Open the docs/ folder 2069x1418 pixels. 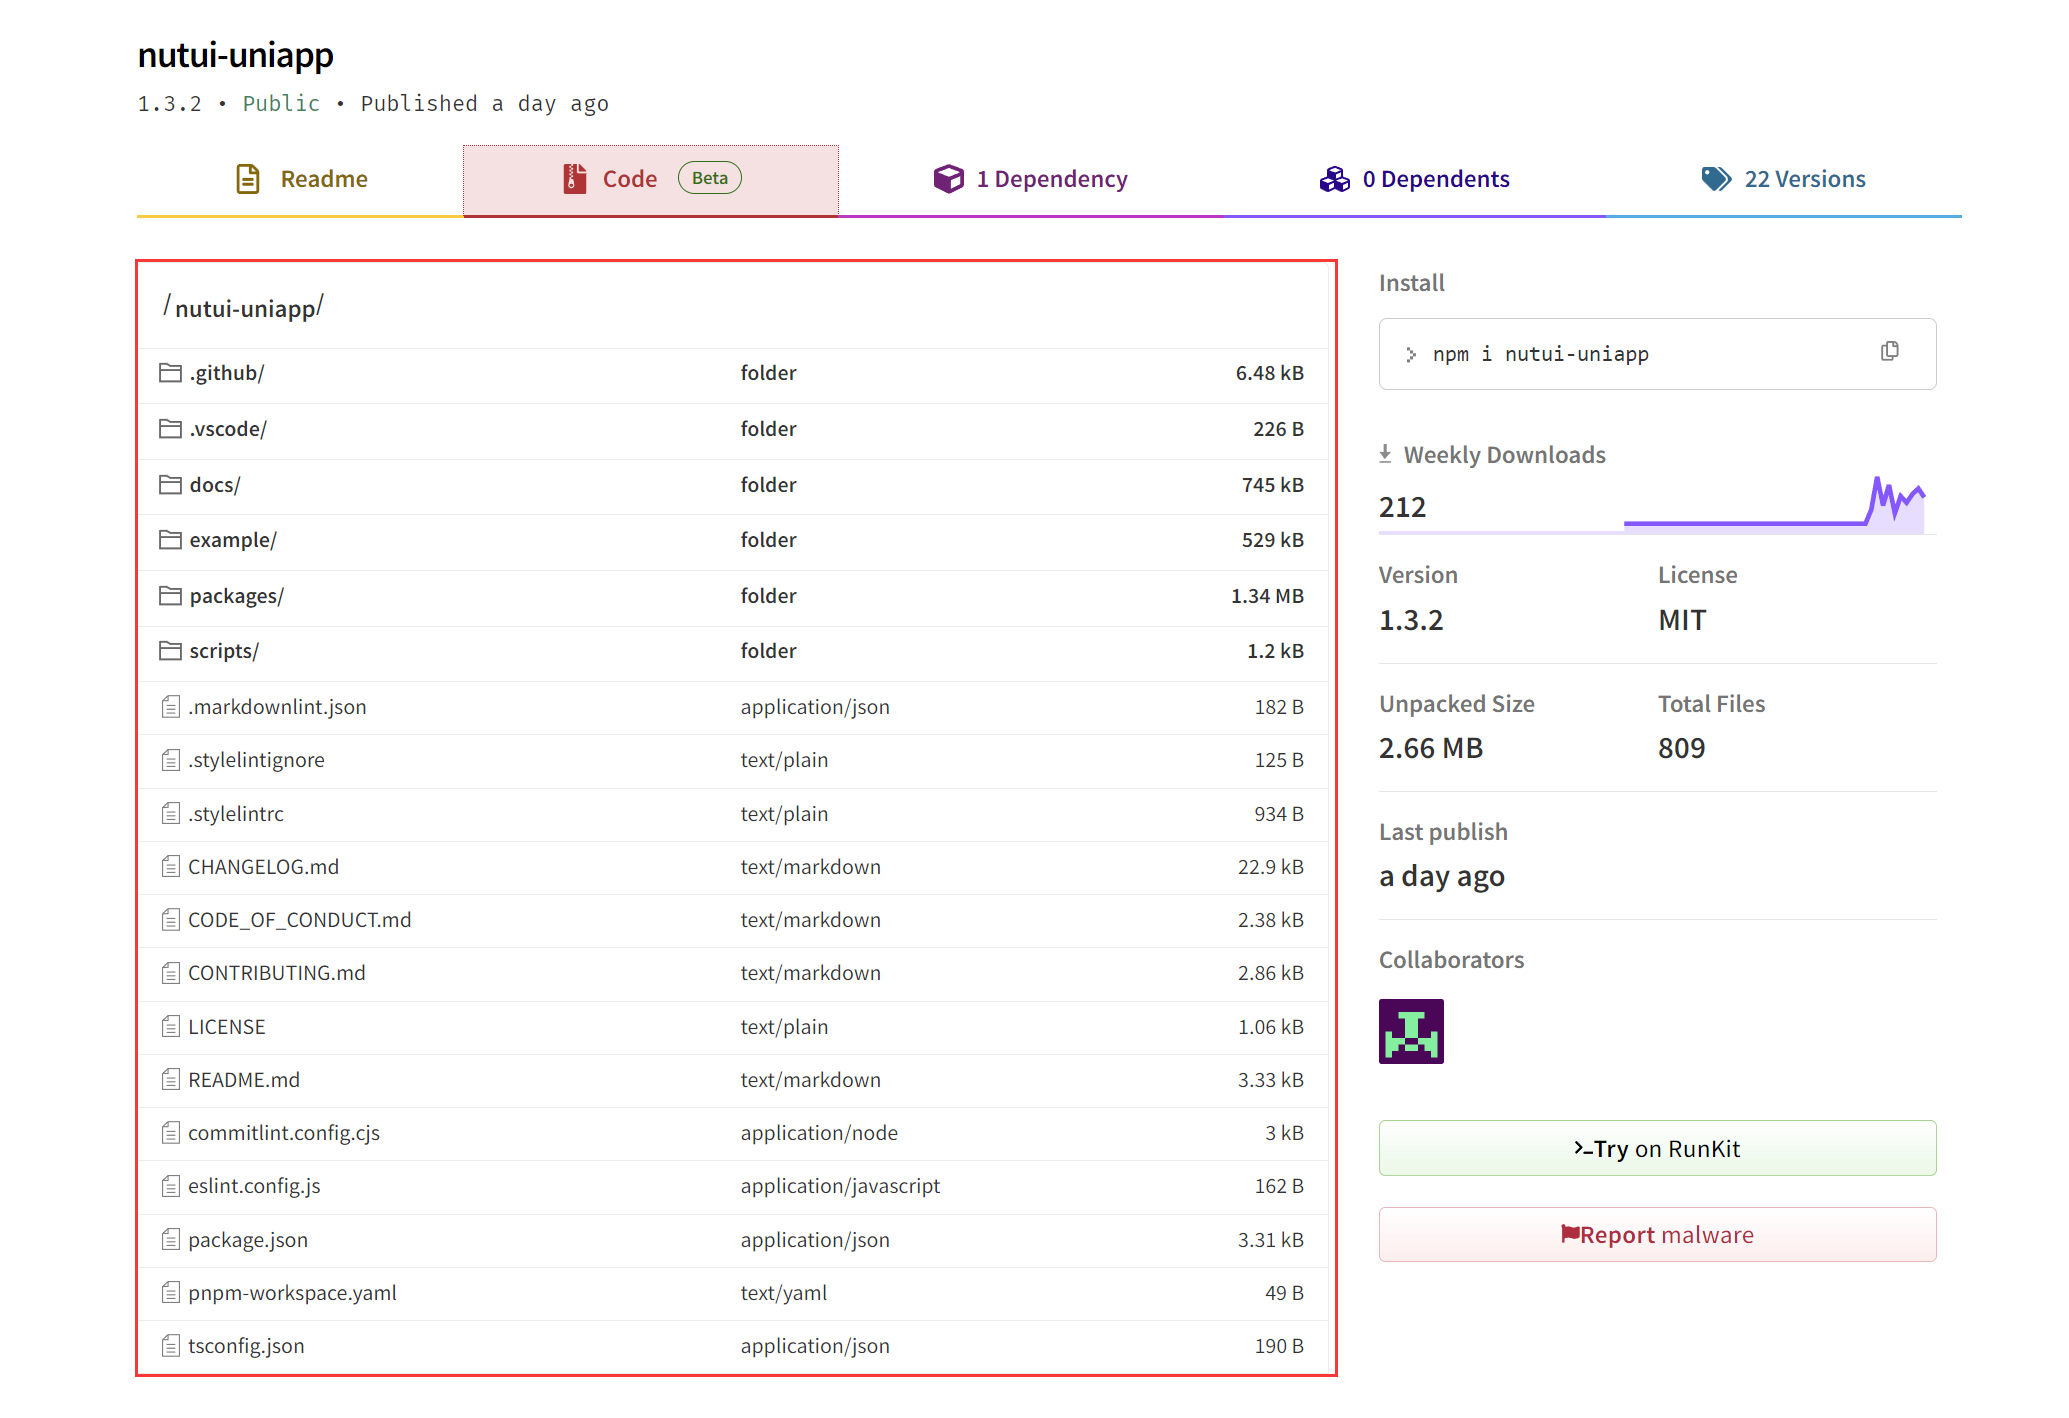click(x=215, y=484)
